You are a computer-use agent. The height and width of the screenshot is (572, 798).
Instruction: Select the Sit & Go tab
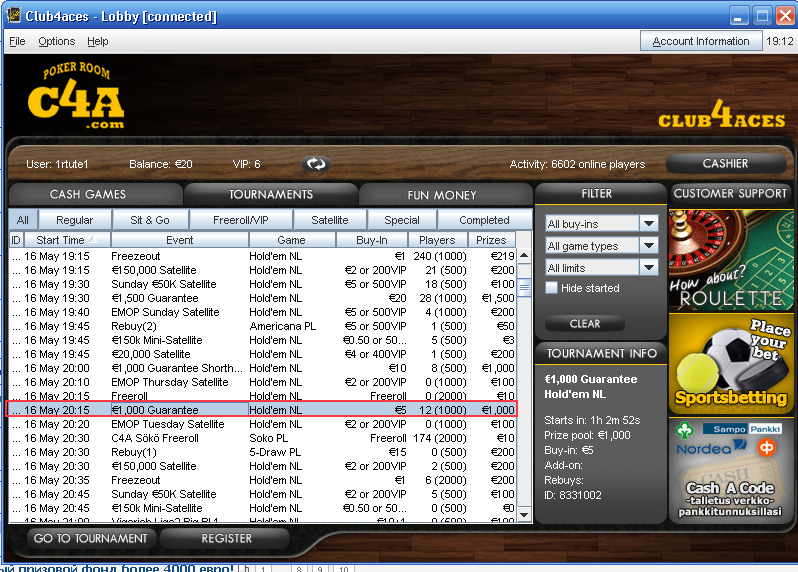click(150, 220)
